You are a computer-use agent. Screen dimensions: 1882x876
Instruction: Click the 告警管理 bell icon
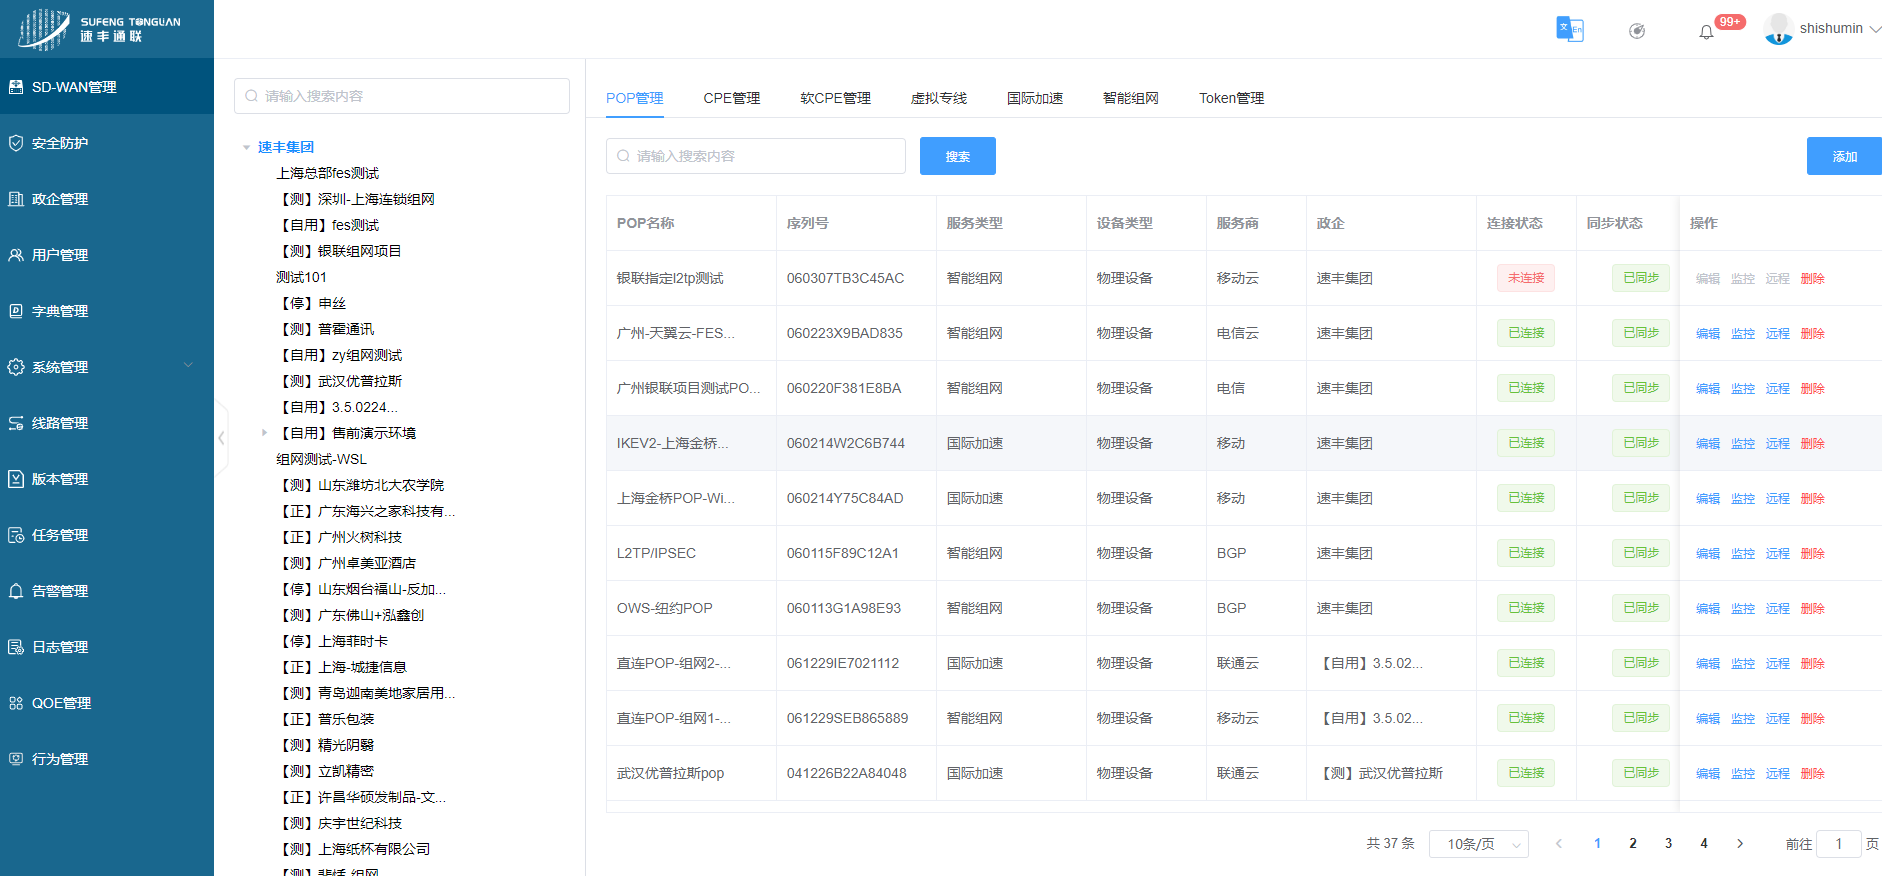(16, 591)
